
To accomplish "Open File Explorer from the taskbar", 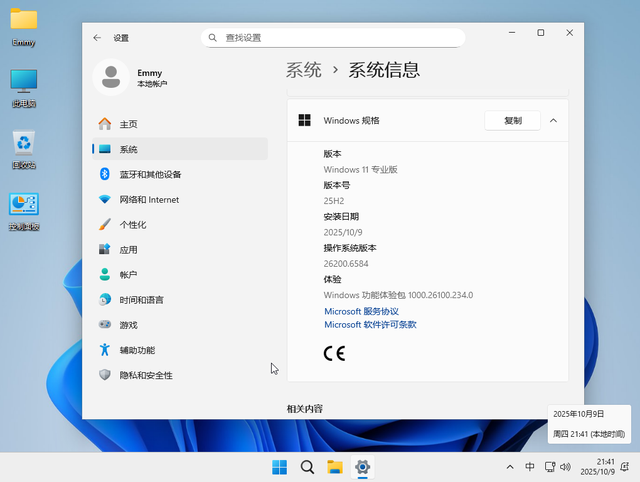I will coord(335,467).
